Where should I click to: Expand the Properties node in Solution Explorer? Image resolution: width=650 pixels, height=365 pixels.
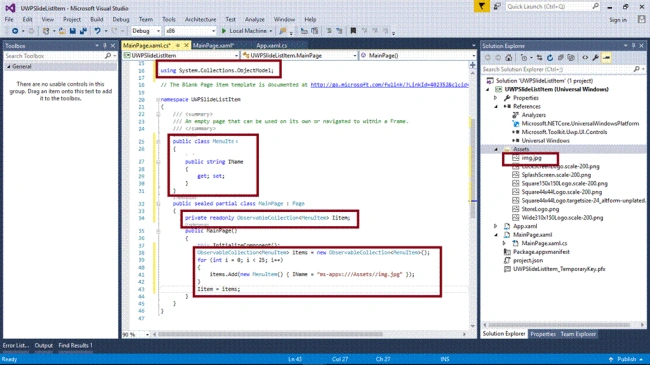(496, 98)
